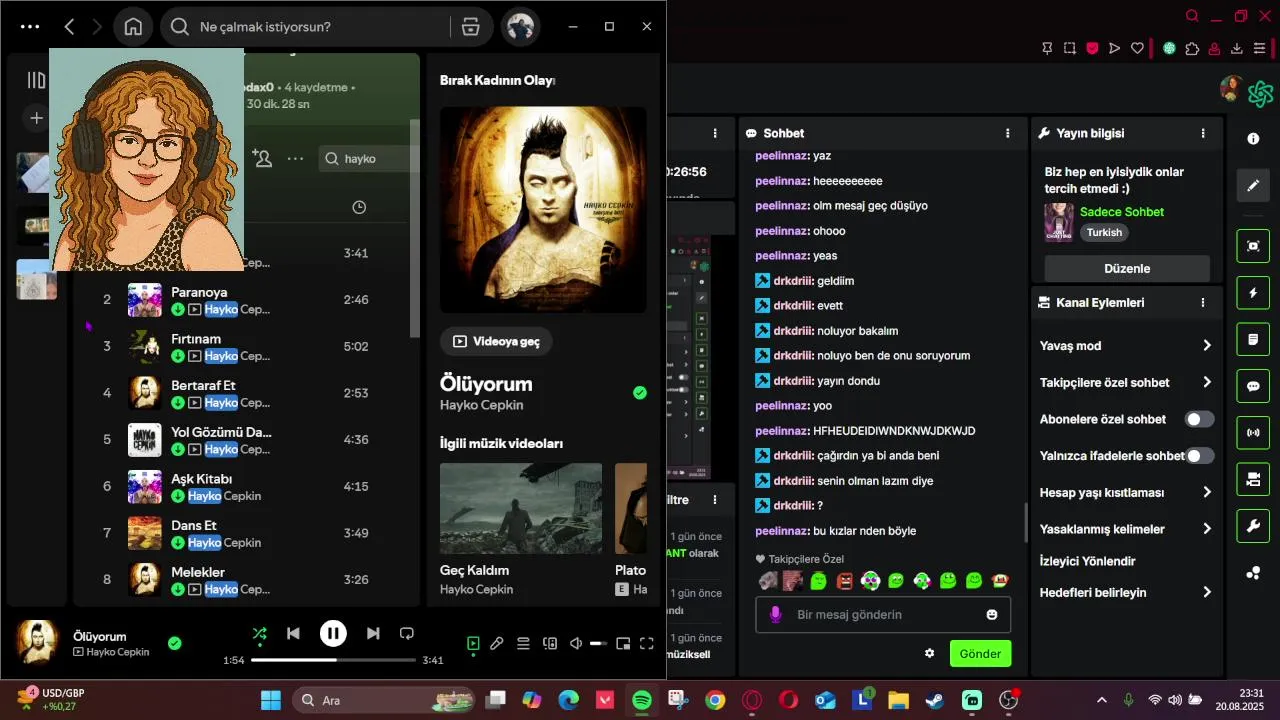Toggle Yalnızca ifadelerle sohbet switch
The width and height of the screenshot is (1280, 720).
coord(1199,456)
